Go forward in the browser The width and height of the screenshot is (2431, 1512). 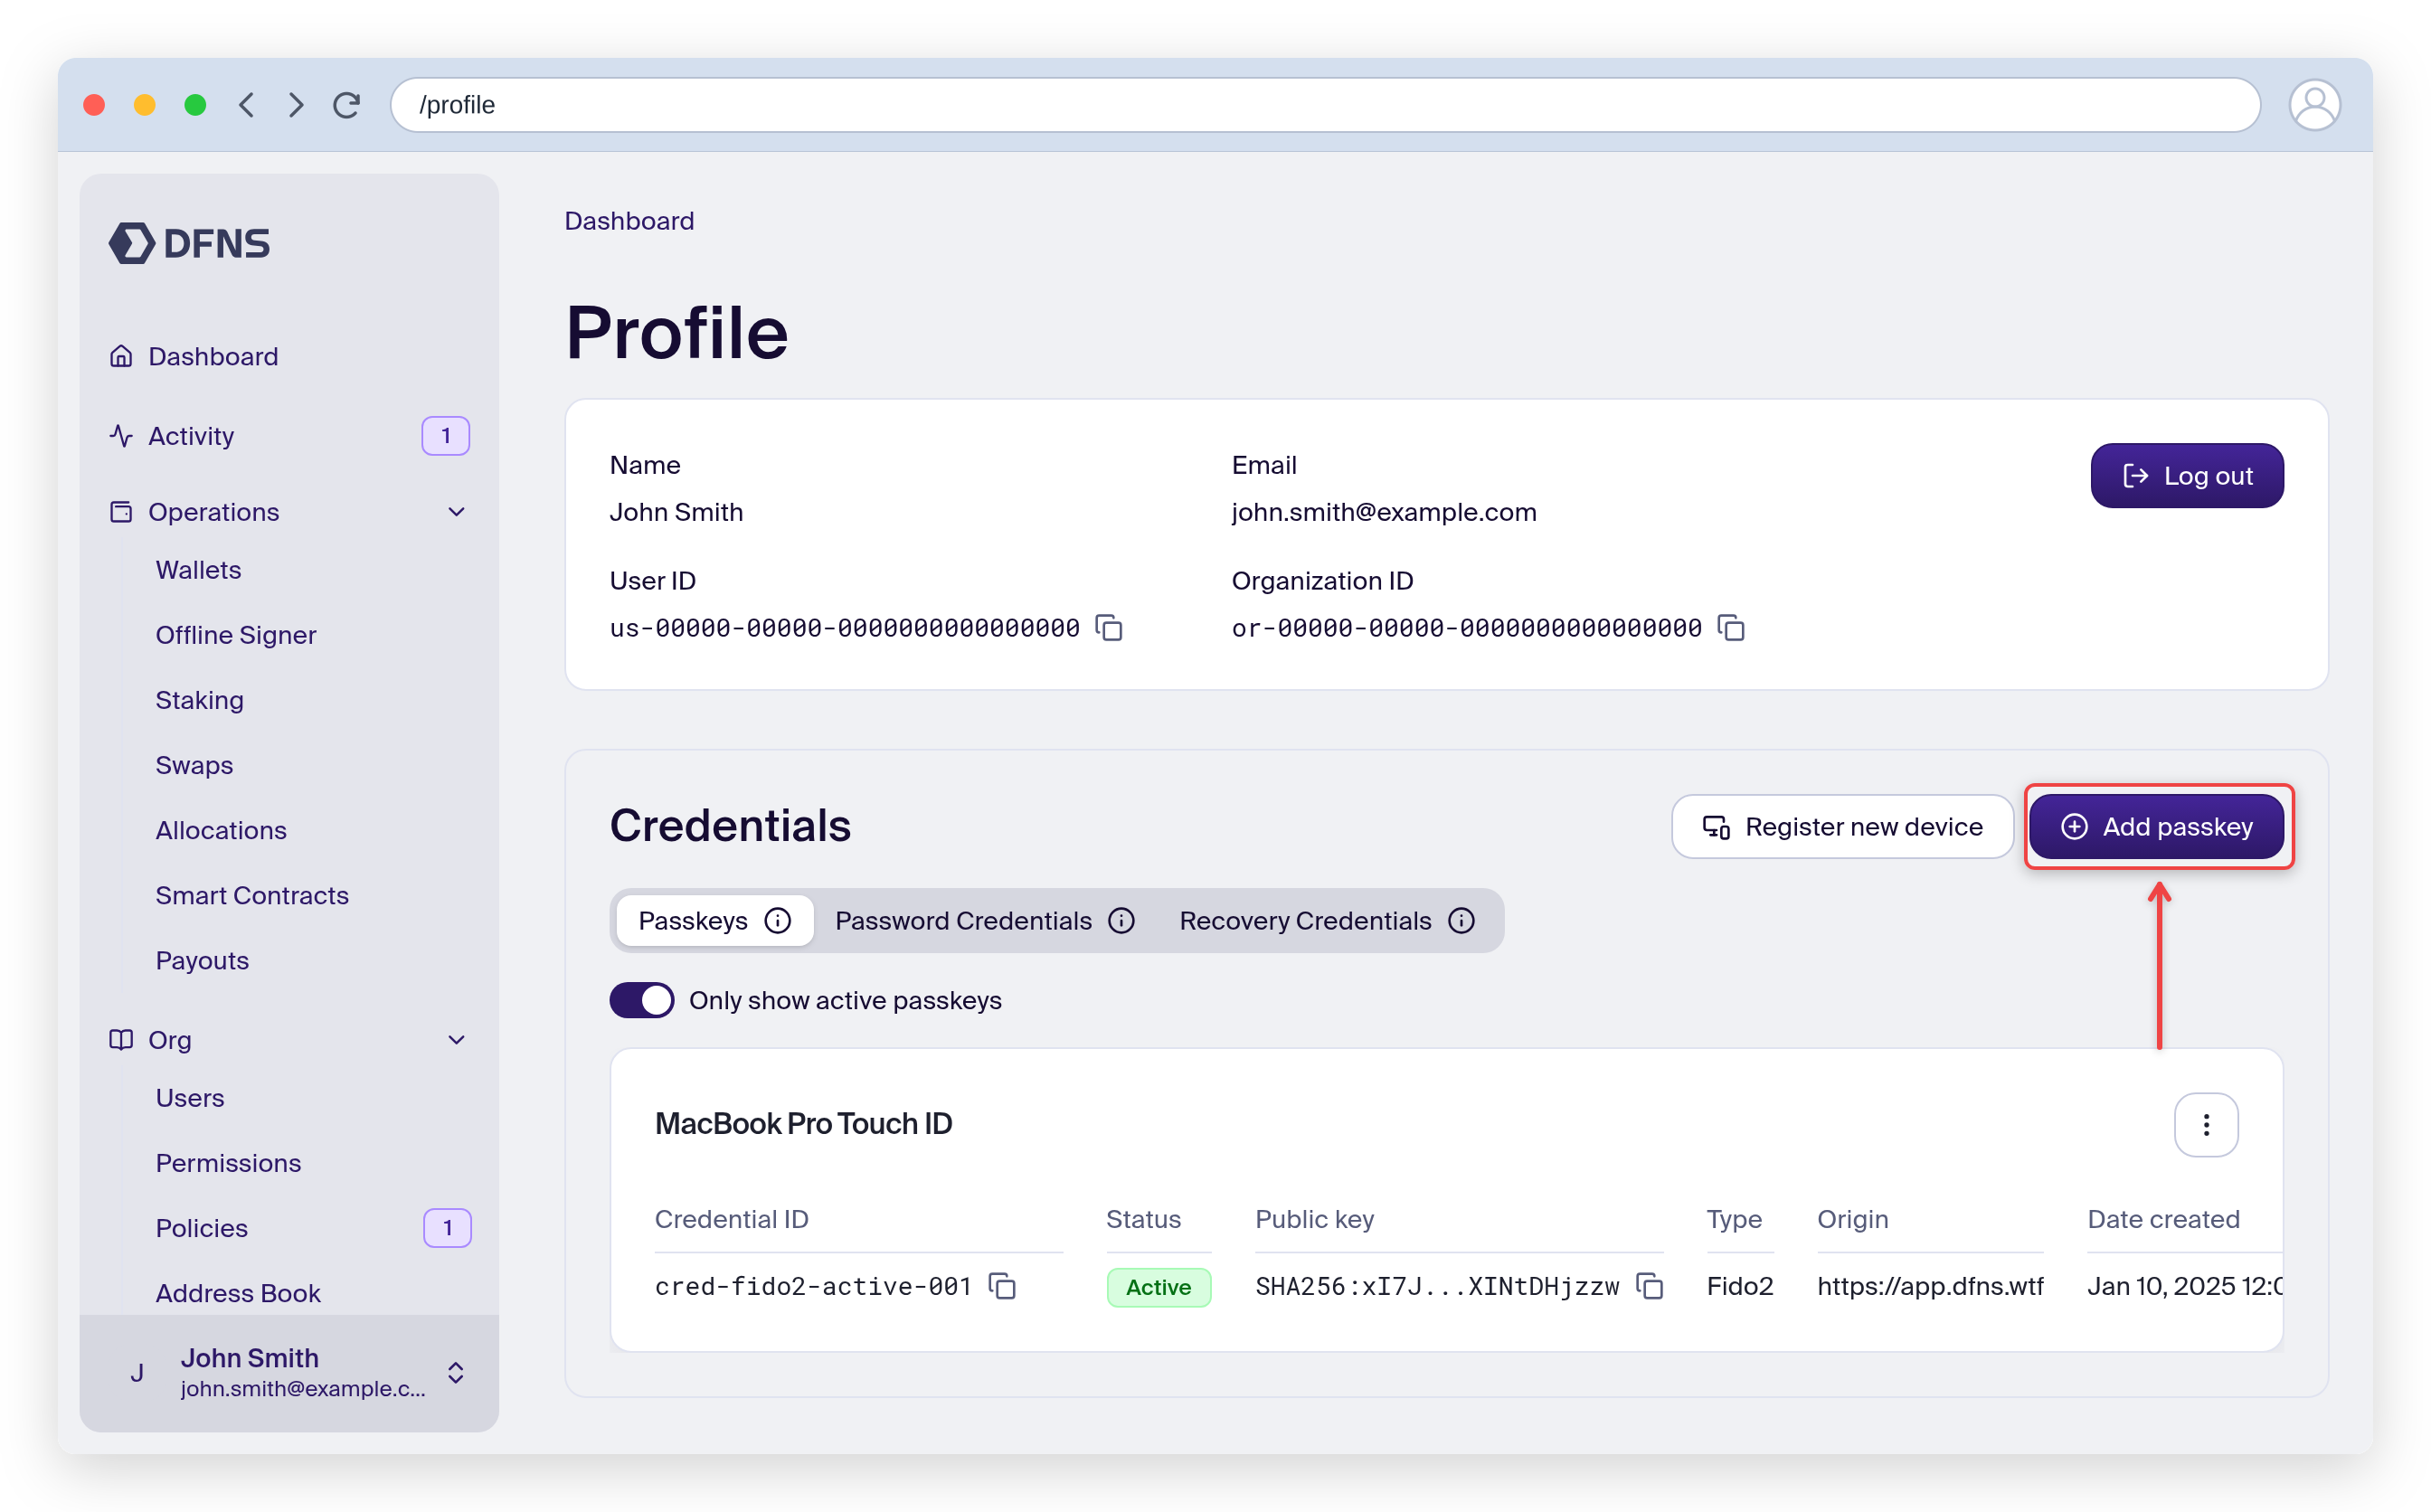pos(296,105)
